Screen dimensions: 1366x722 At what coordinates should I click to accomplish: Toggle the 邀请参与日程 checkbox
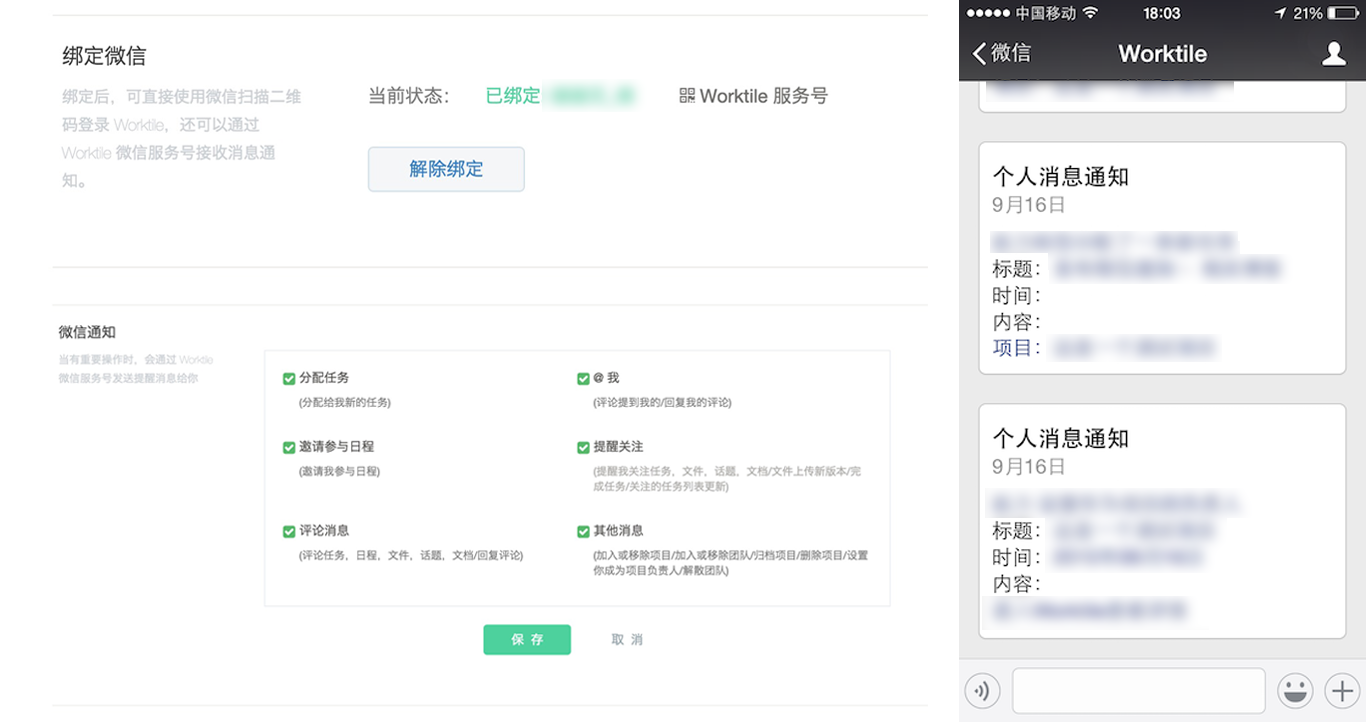coord(289,448)
